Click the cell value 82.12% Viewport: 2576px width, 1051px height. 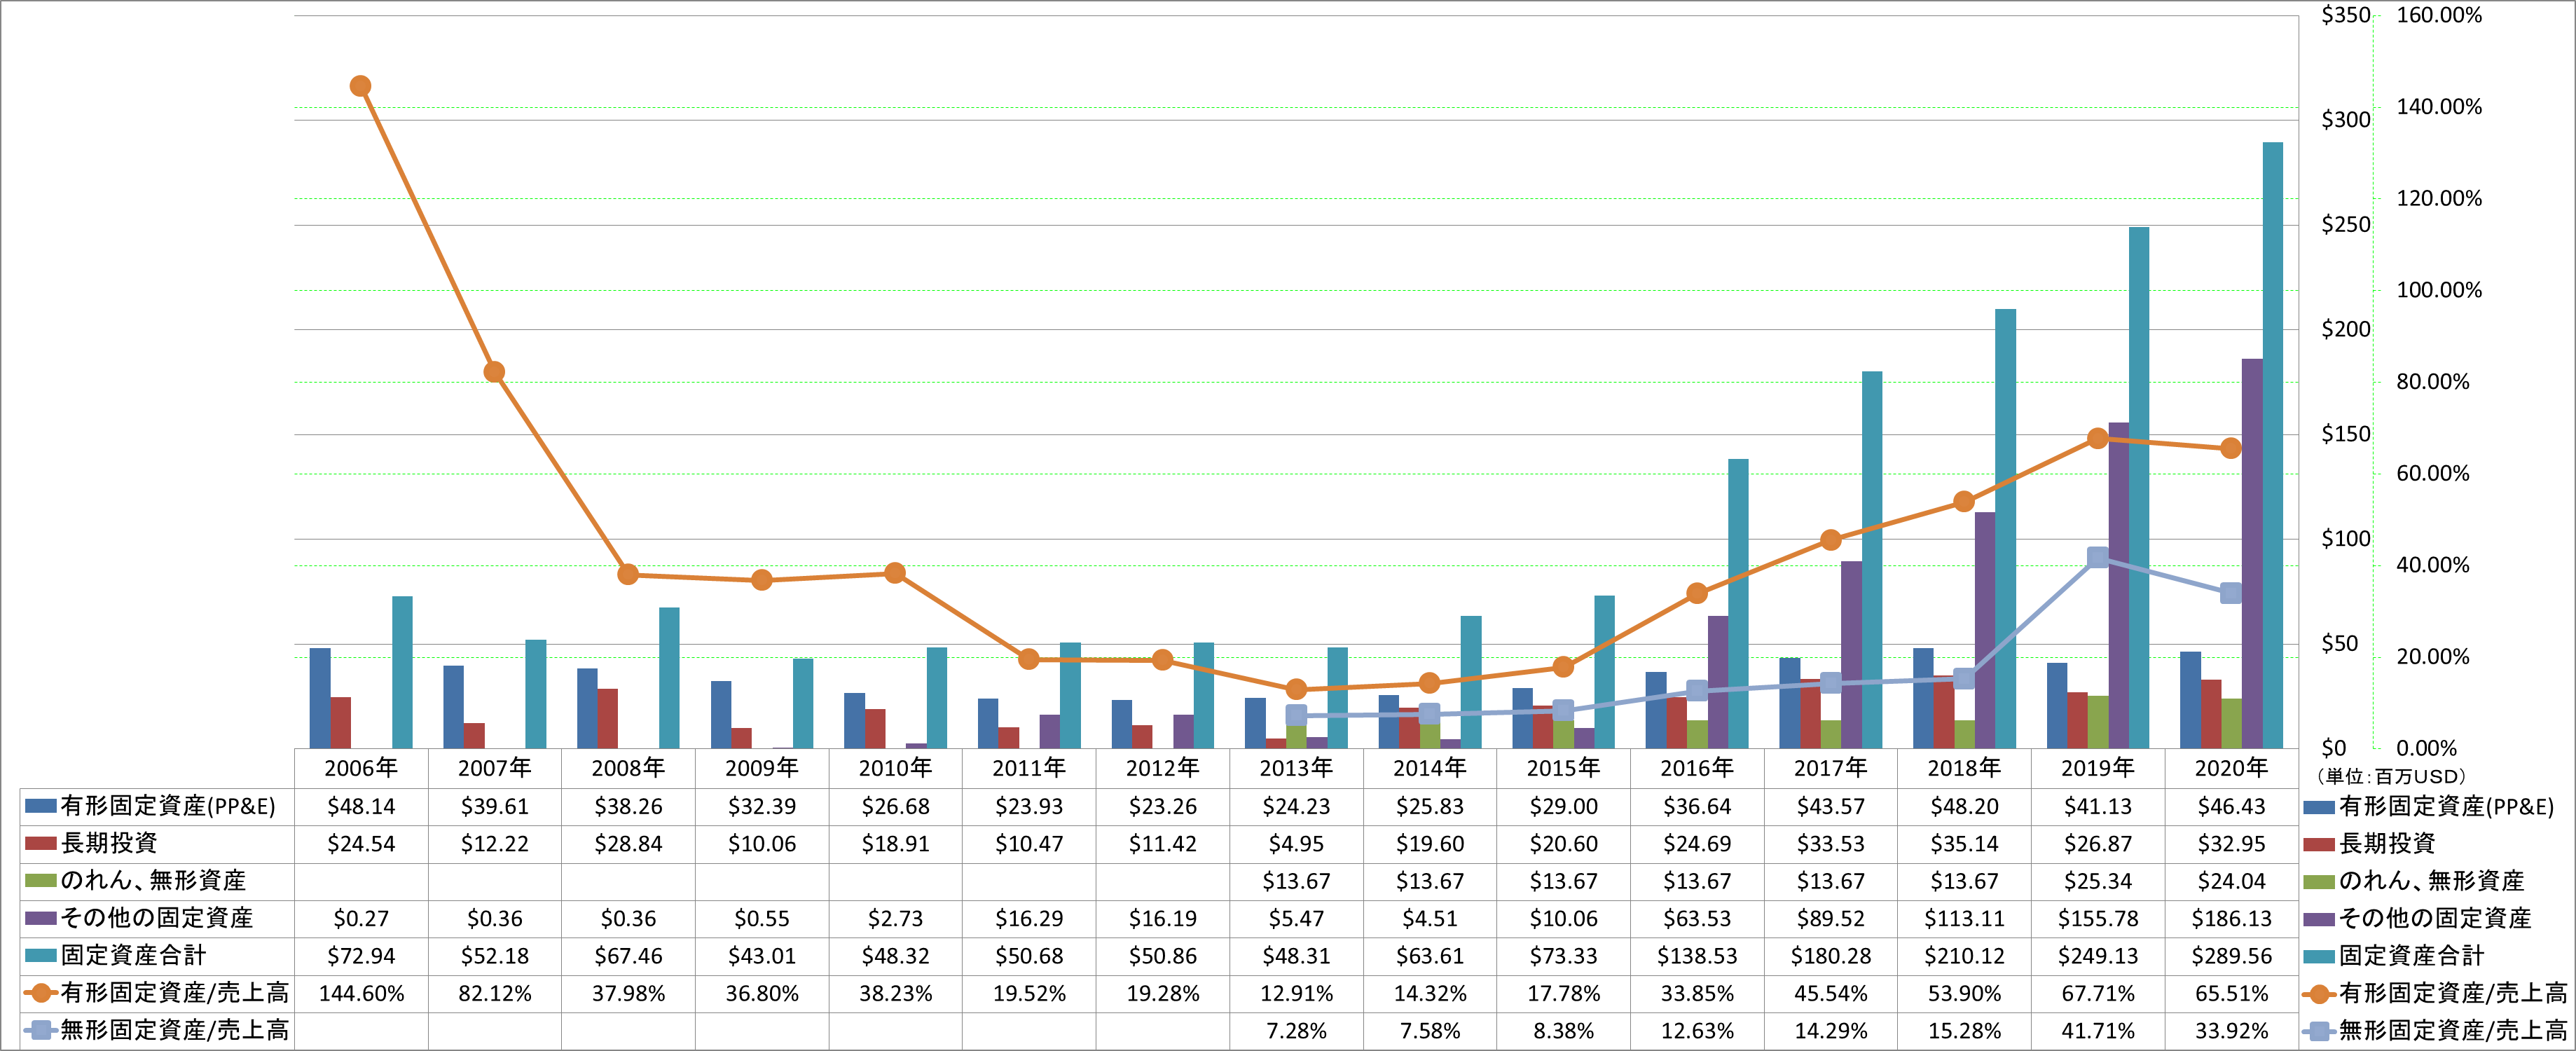click(494, 993)
